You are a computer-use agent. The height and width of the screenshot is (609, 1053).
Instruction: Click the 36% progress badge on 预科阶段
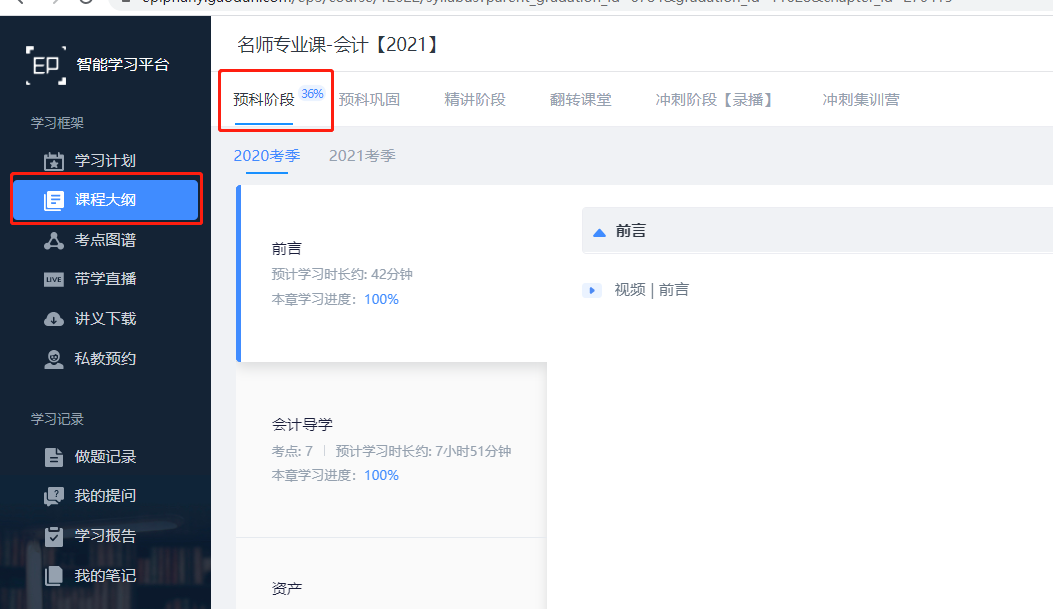(312, 94)
